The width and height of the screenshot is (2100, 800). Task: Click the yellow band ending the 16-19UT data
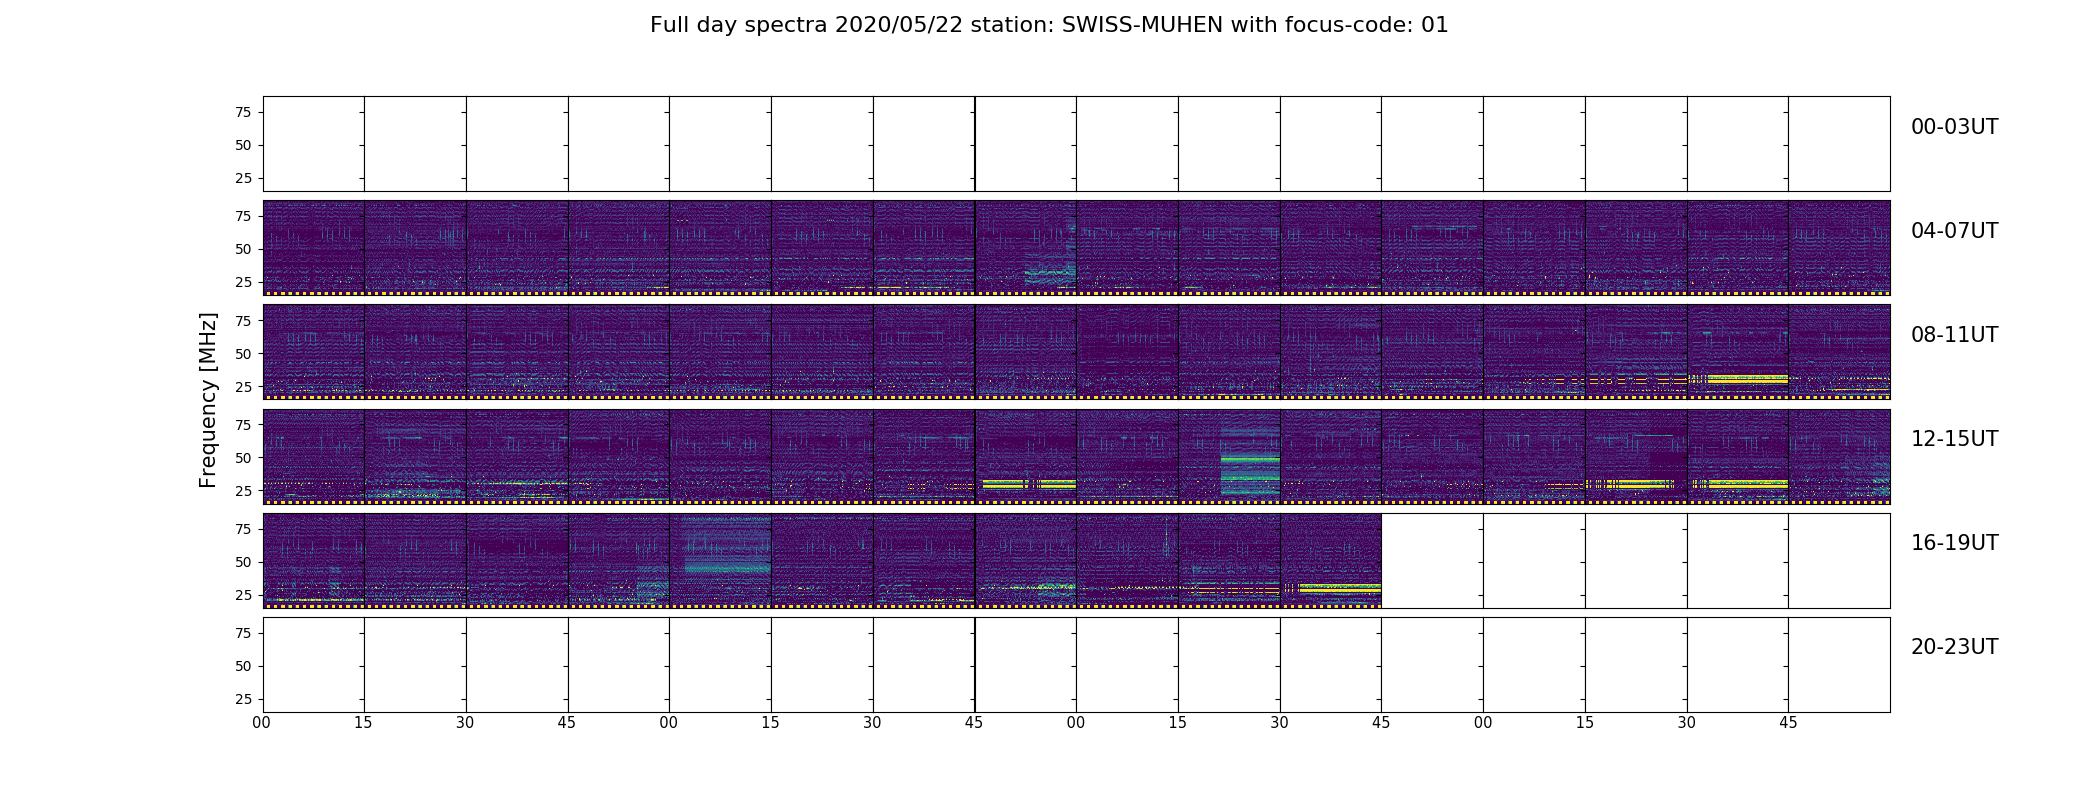click(1340, 588)
